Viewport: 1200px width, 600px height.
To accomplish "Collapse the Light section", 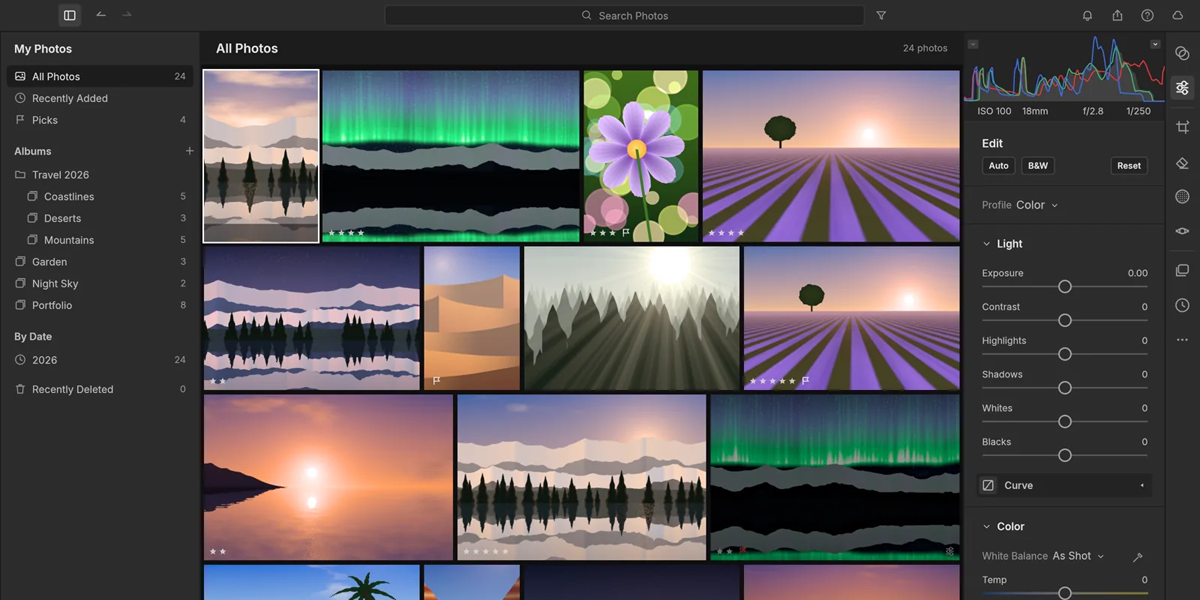I will point(987,244).
